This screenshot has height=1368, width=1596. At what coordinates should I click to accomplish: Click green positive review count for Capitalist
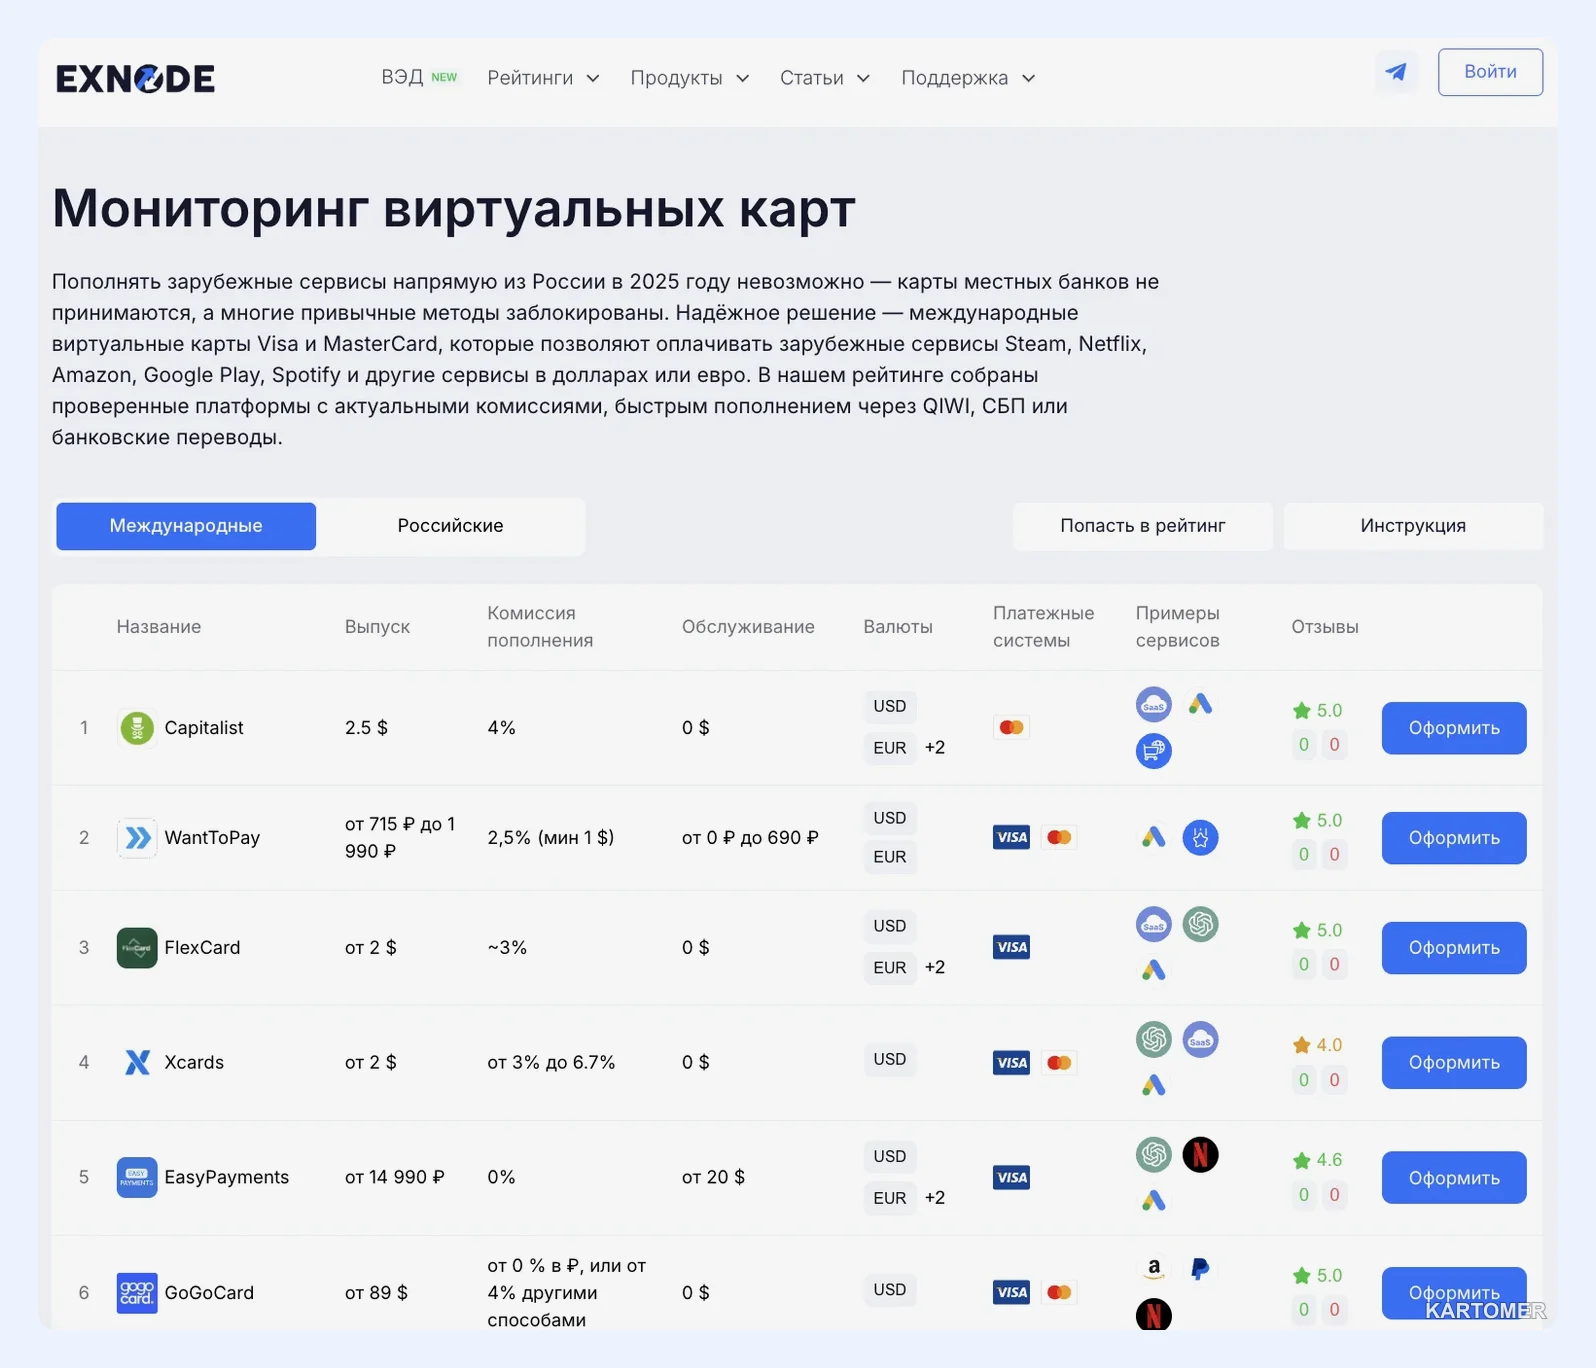pos(1303,745)
